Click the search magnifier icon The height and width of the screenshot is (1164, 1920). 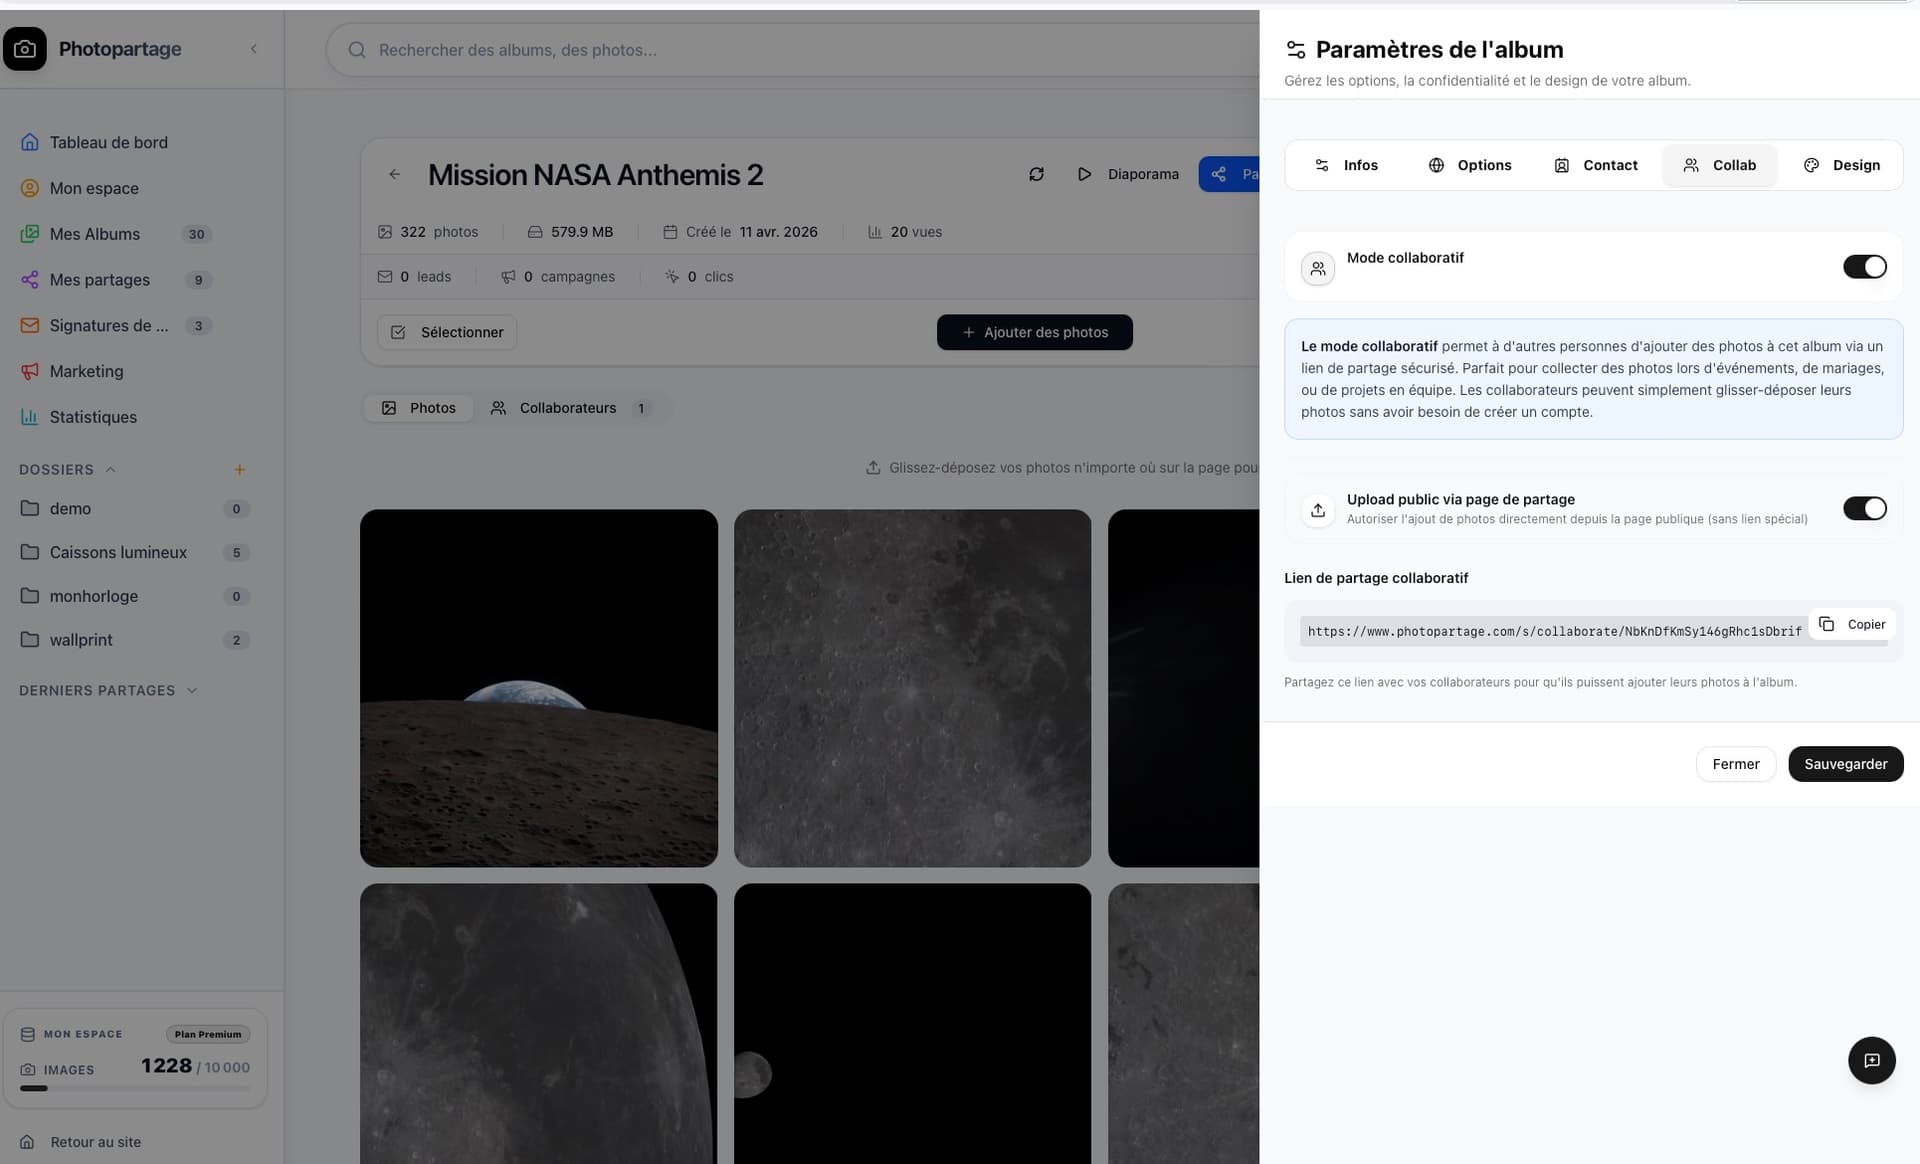point(357,50)
